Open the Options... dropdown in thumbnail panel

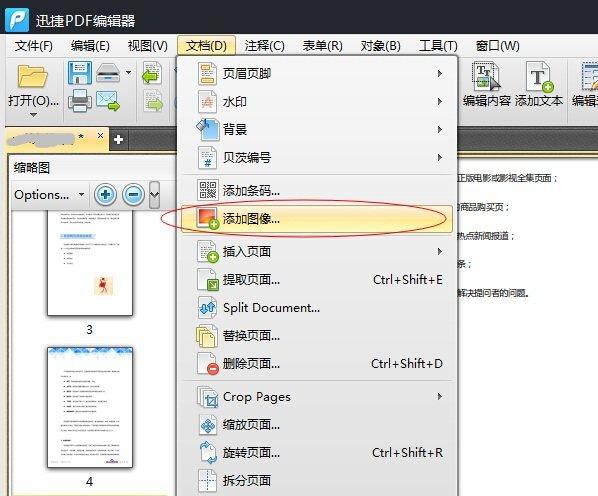point(49,195)
